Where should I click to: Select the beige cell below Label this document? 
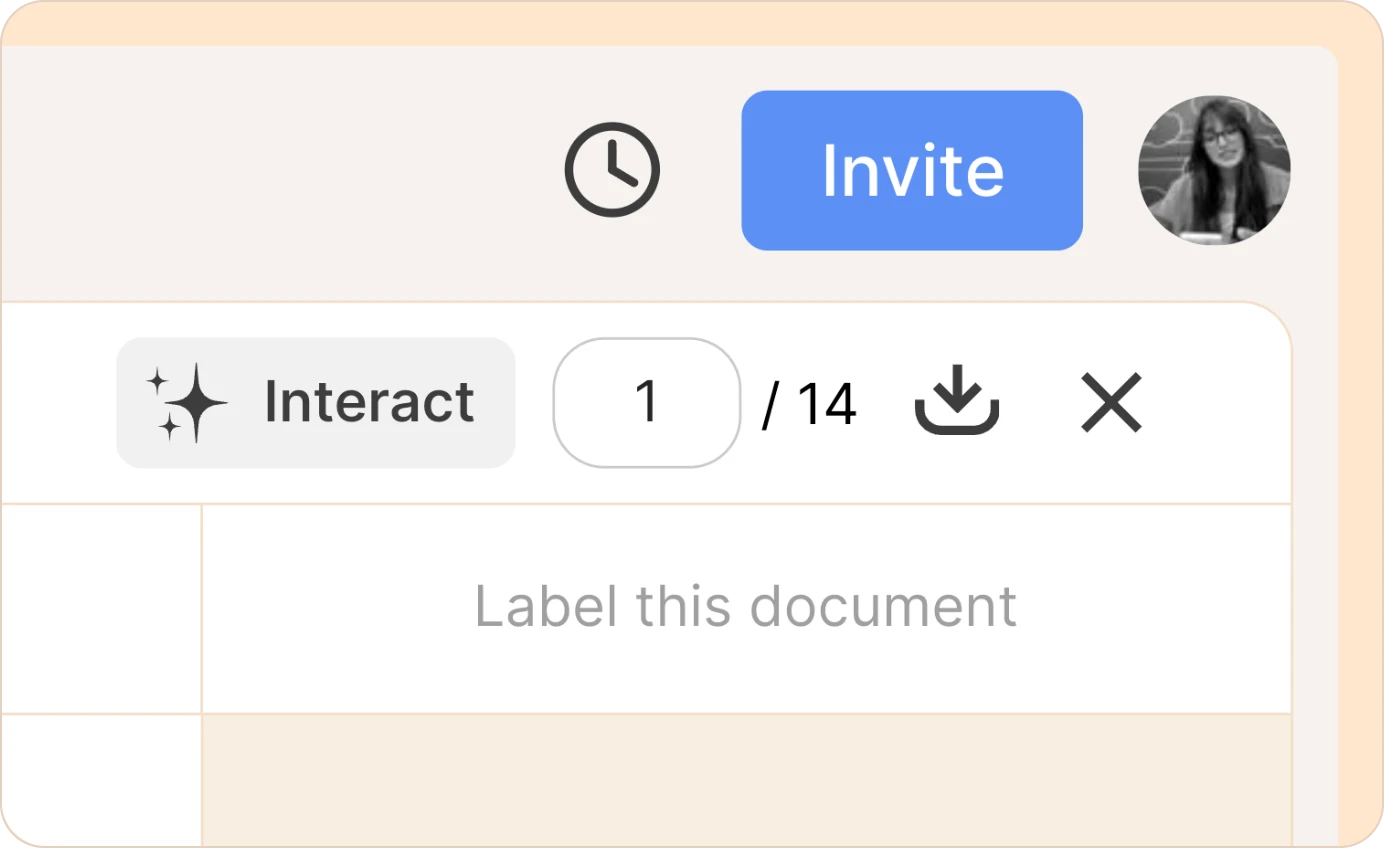pos(746,780)
